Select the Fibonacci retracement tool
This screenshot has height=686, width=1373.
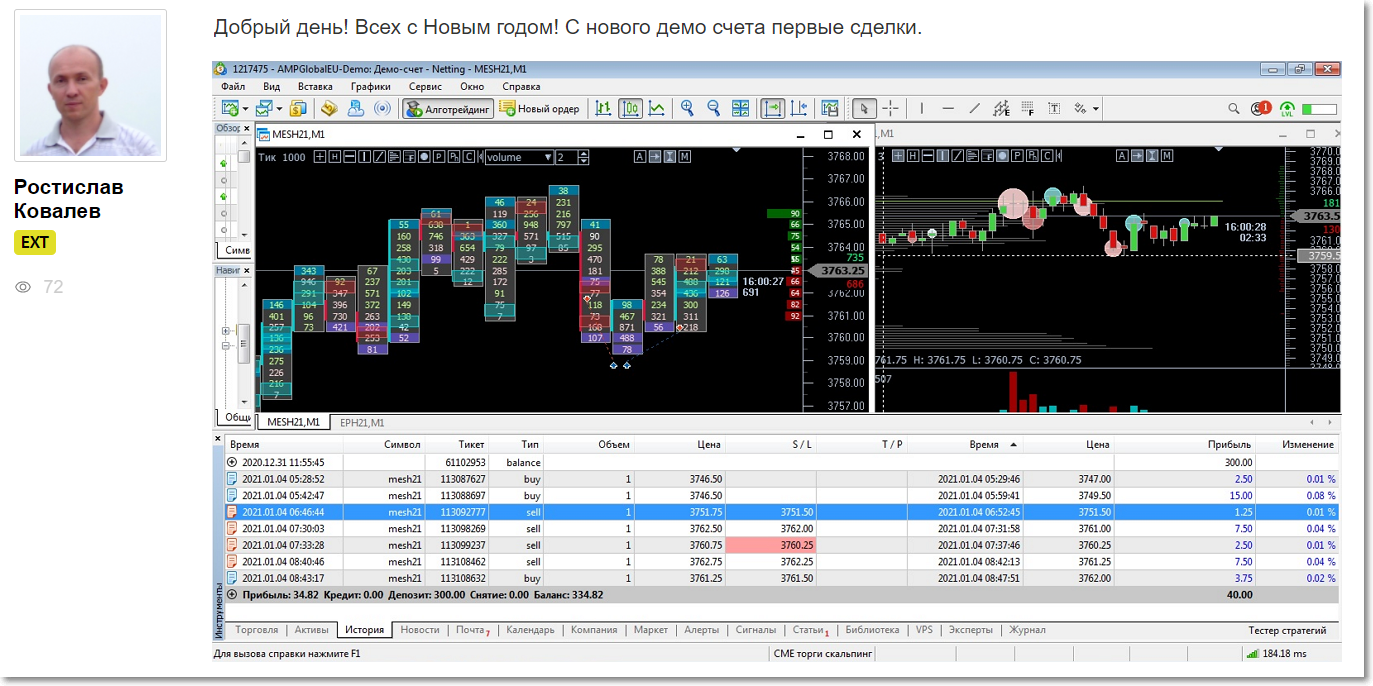point(1027,108)
